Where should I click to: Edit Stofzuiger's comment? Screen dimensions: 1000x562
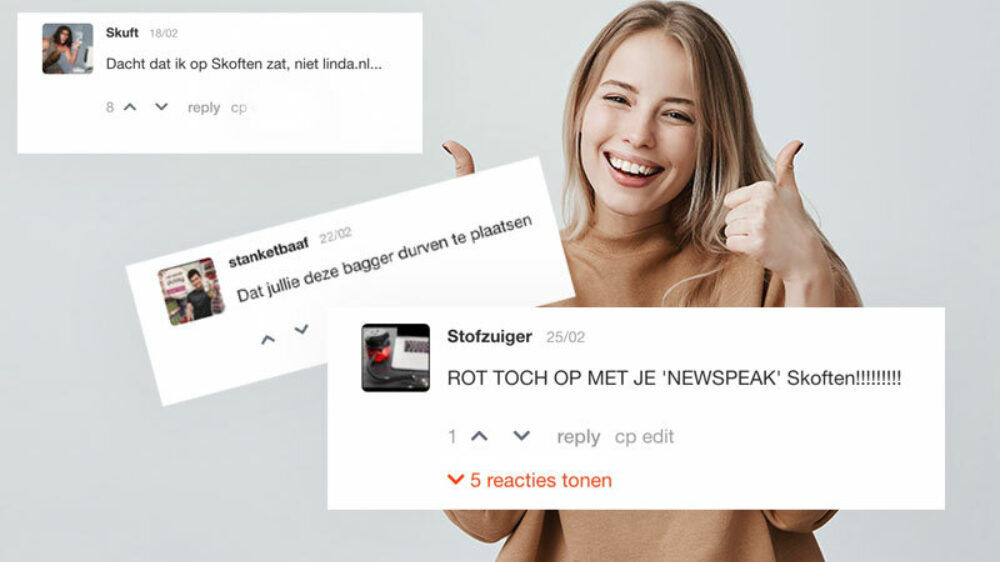point(658,436)
